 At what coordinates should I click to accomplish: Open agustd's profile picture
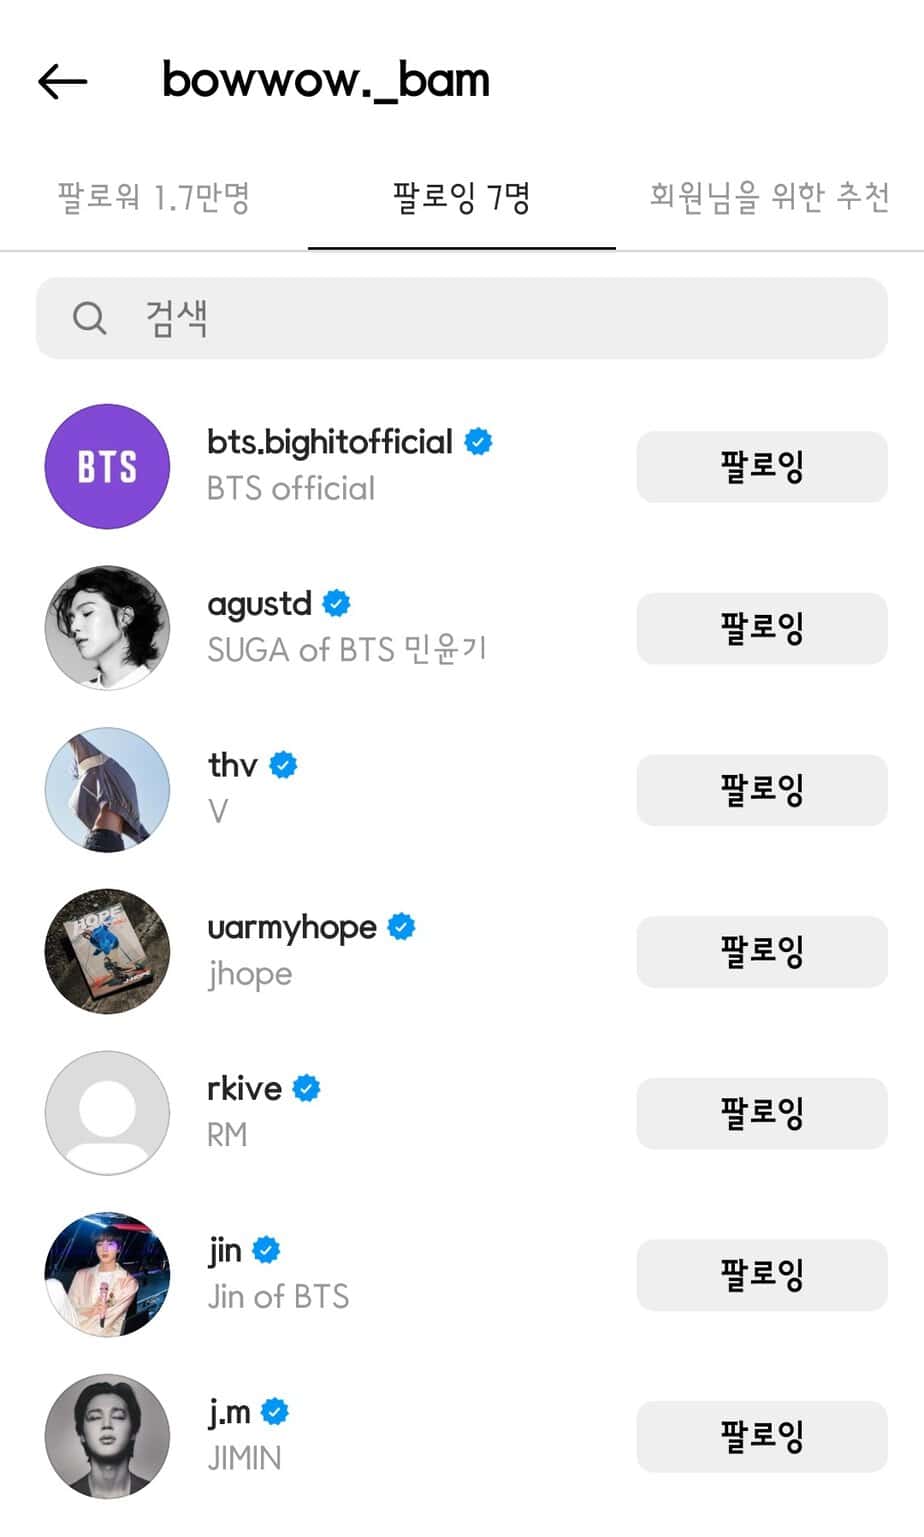pos(107,628)
